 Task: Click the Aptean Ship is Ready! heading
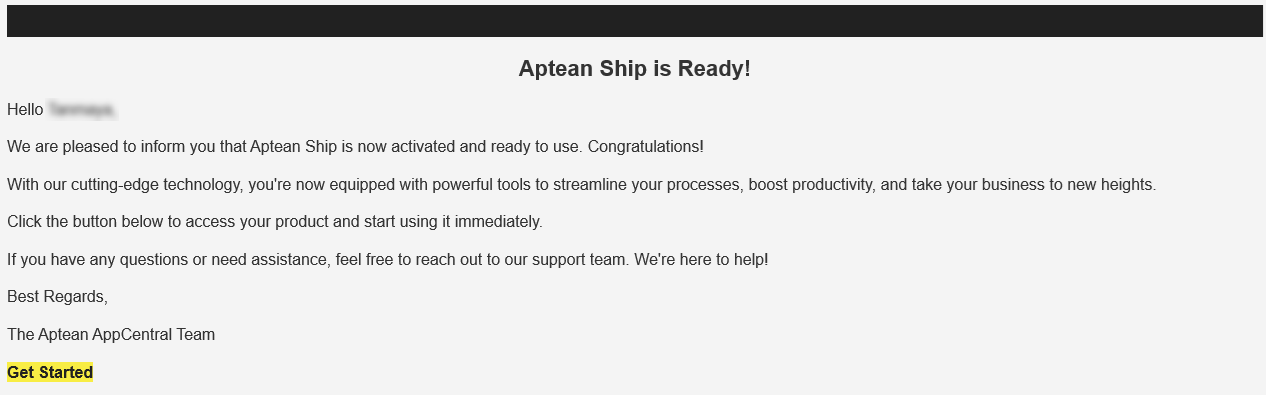point(634,69)
